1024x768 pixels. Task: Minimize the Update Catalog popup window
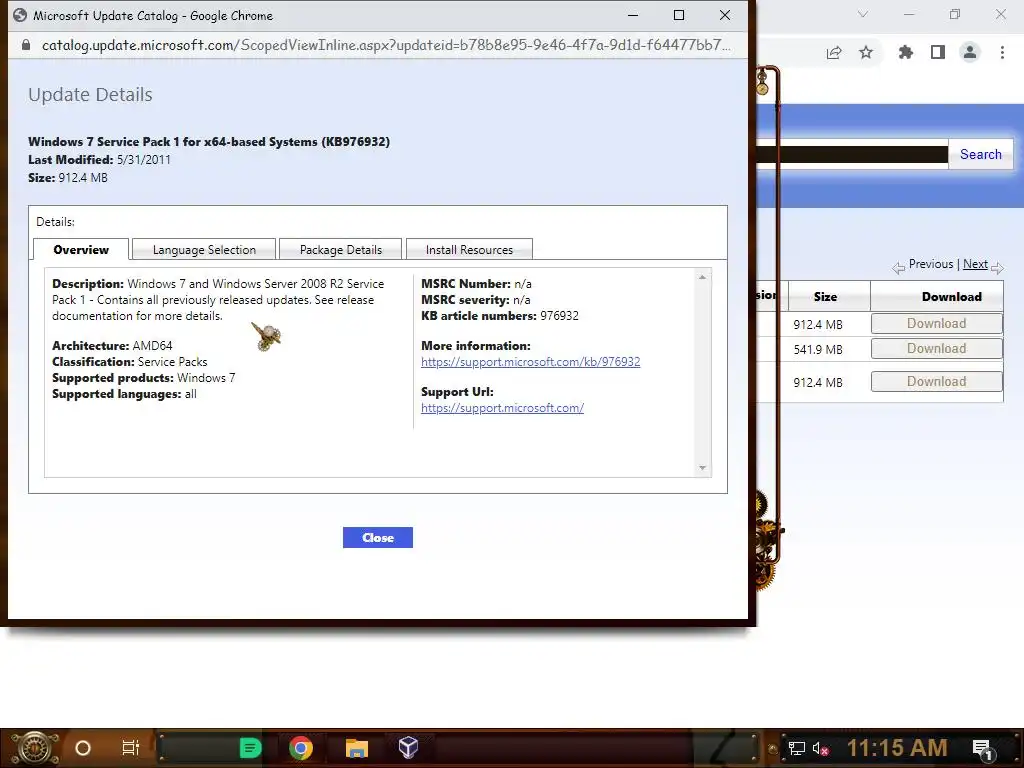tap(633, 15)
